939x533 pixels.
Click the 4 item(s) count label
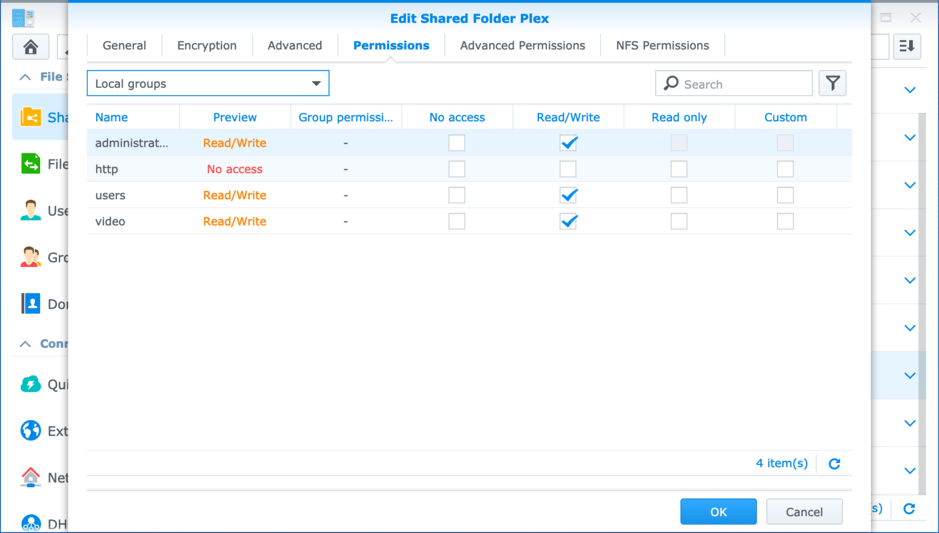[x=782, y=463]
